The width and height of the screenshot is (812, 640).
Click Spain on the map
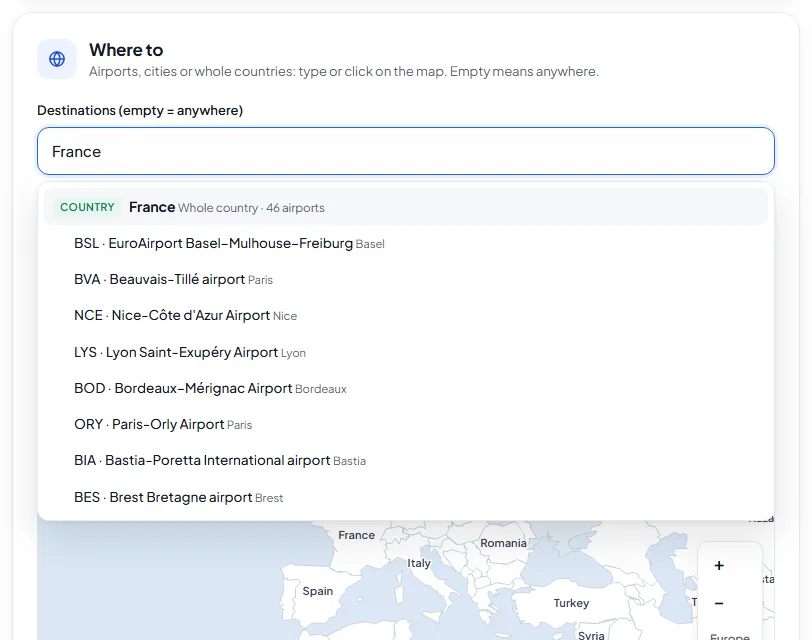[317, 591]
